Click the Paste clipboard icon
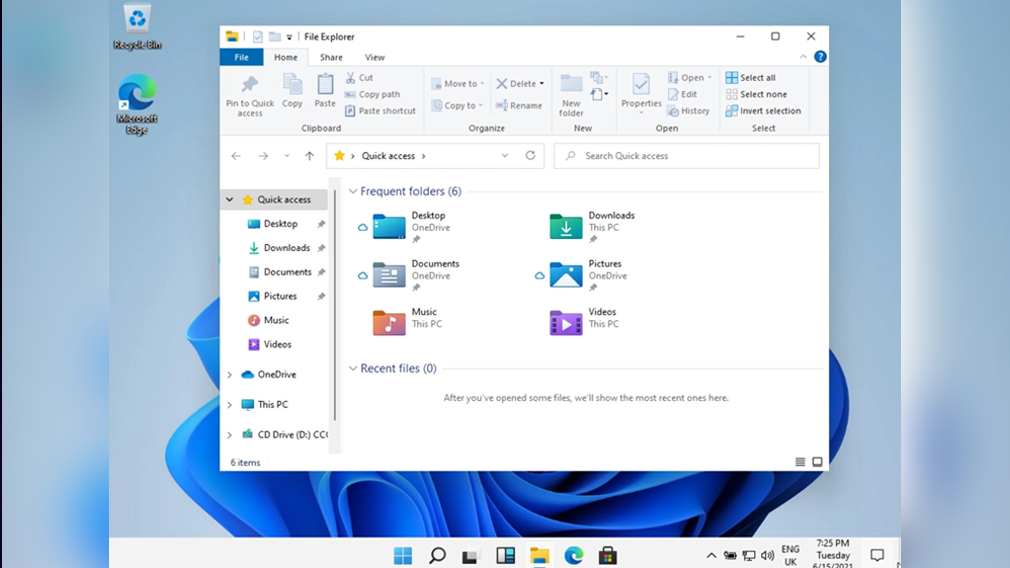 tap(325, 91)
